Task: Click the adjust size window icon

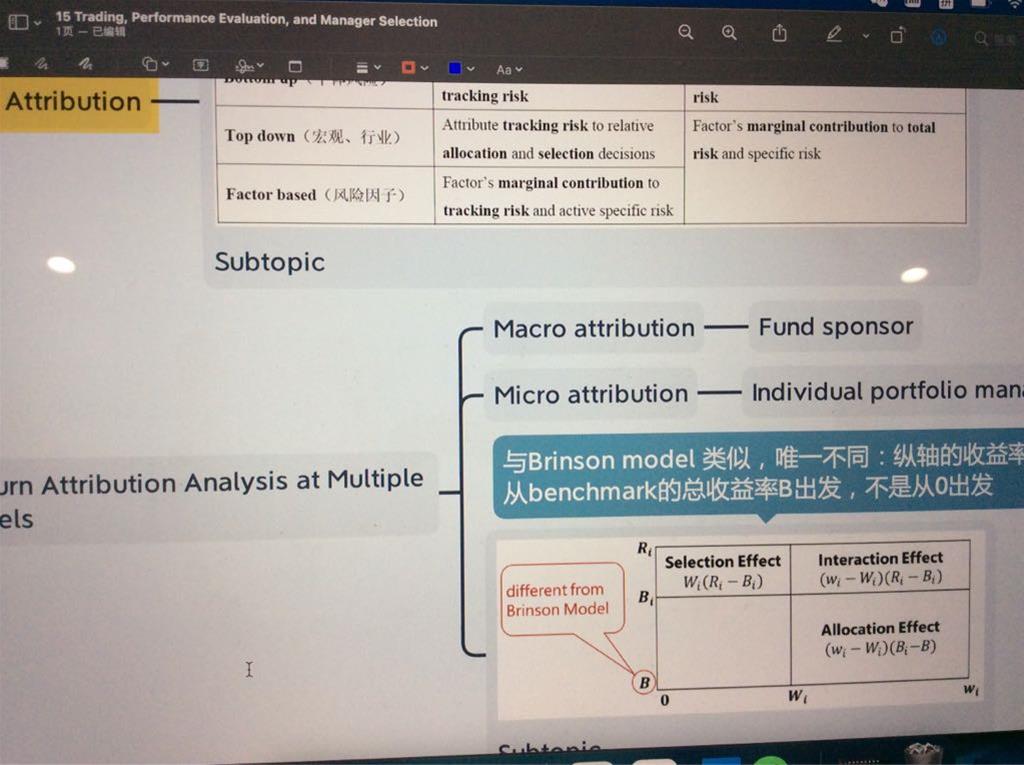Action: tap(295, 67)
